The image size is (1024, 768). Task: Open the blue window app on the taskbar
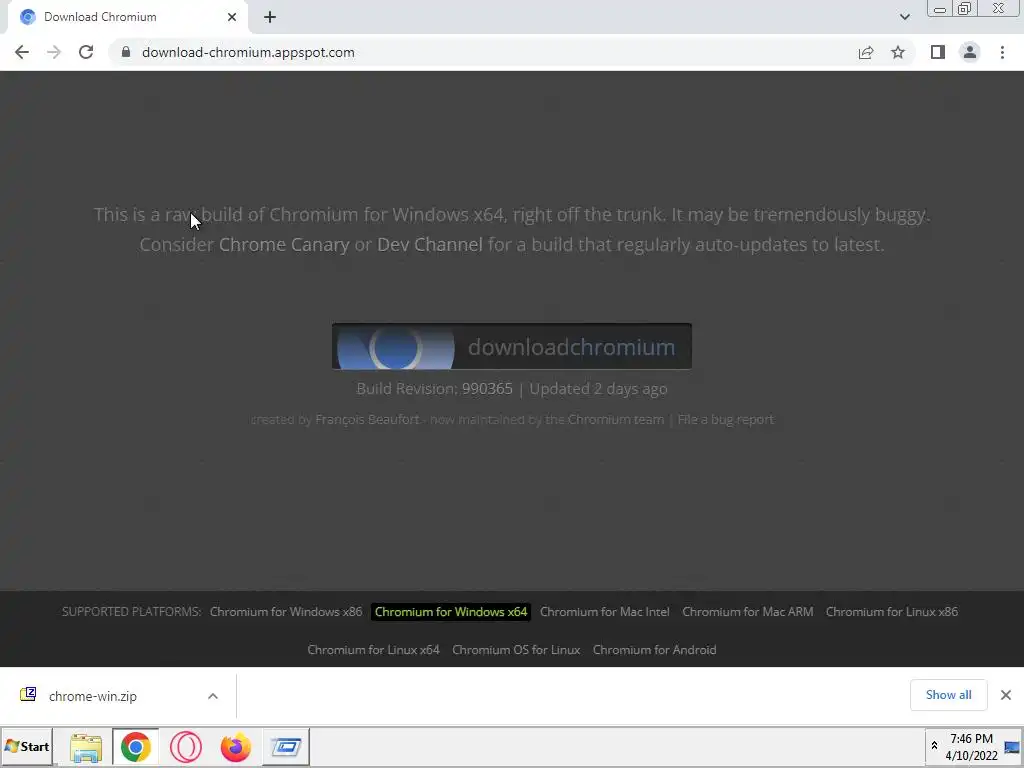click(x=285, y=747)
